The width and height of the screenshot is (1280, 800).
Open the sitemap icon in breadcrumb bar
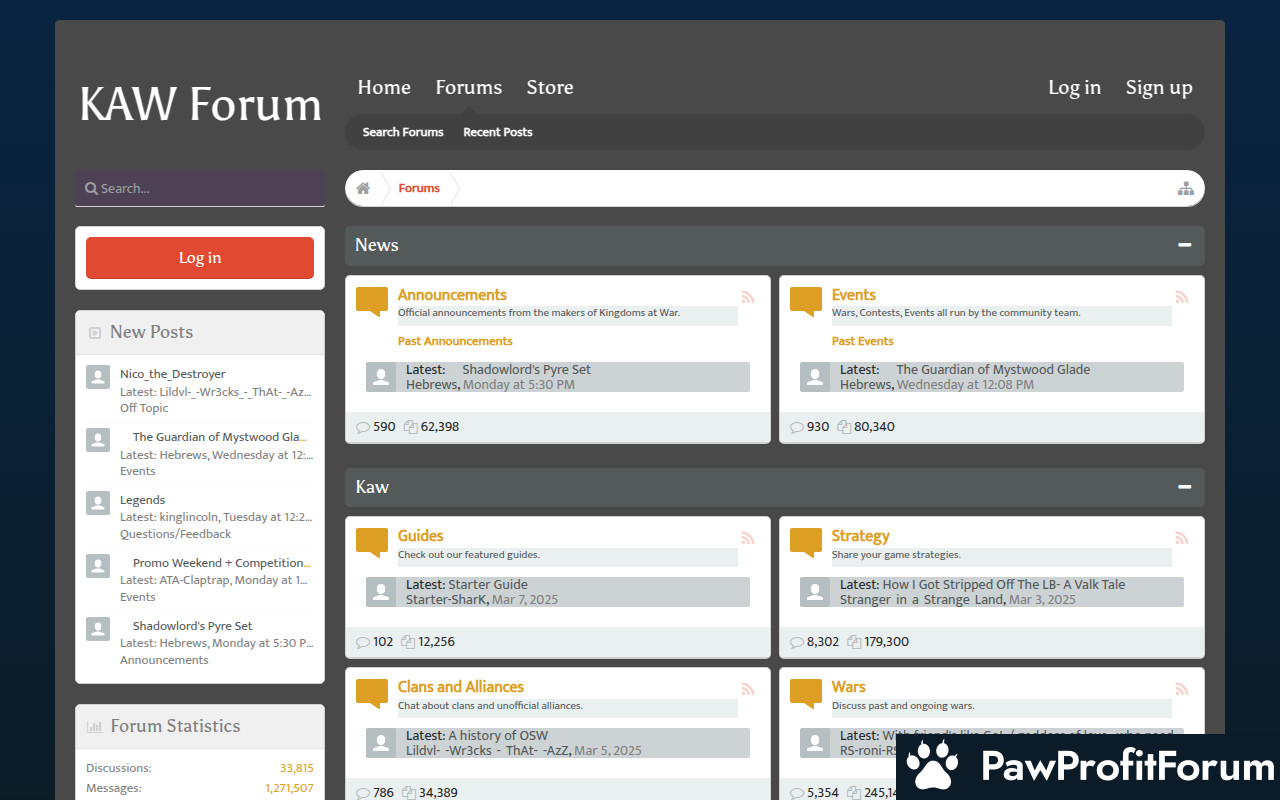(x=1186, y=188)
